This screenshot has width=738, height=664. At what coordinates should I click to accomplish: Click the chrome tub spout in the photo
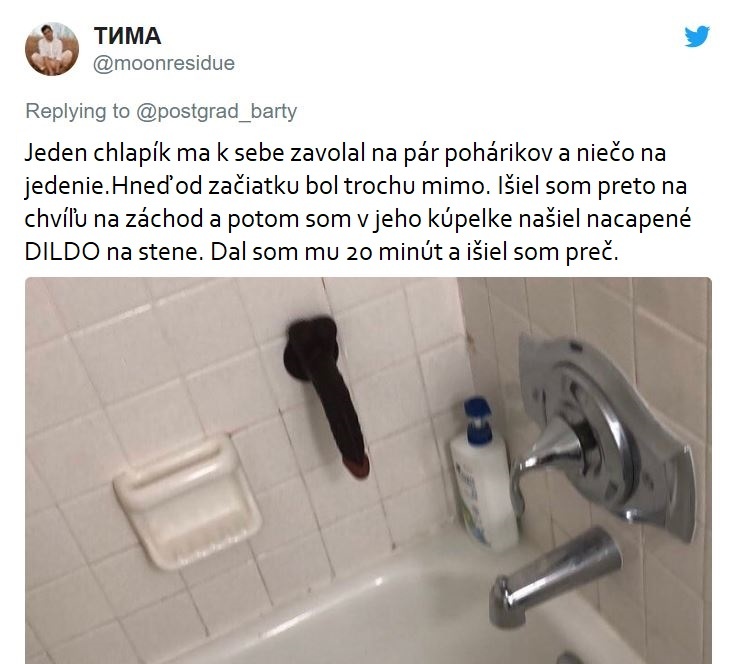pos(554,576)
